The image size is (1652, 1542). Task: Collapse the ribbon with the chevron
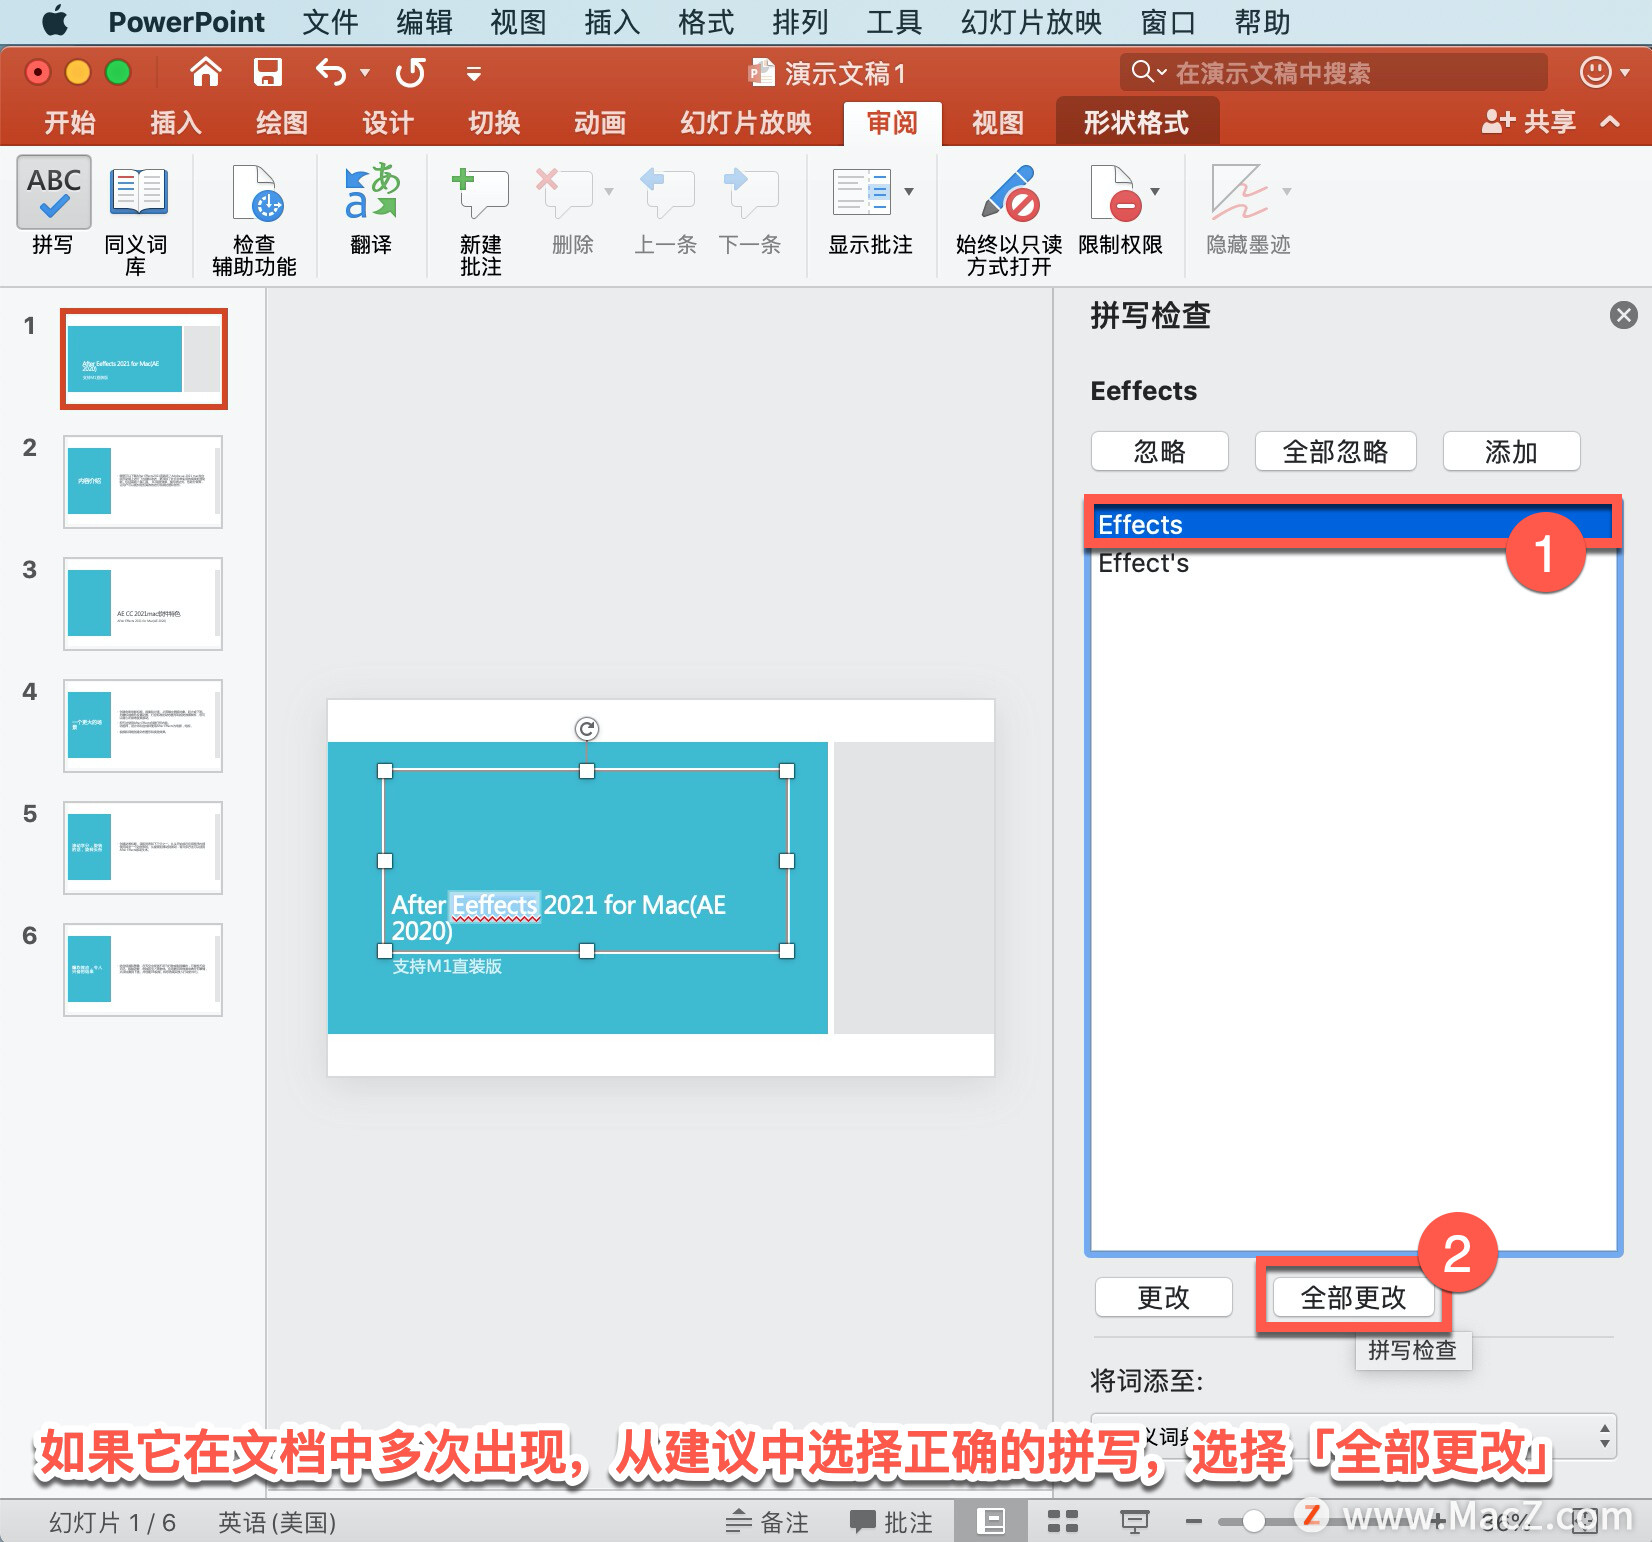(x=1610, y=122)
